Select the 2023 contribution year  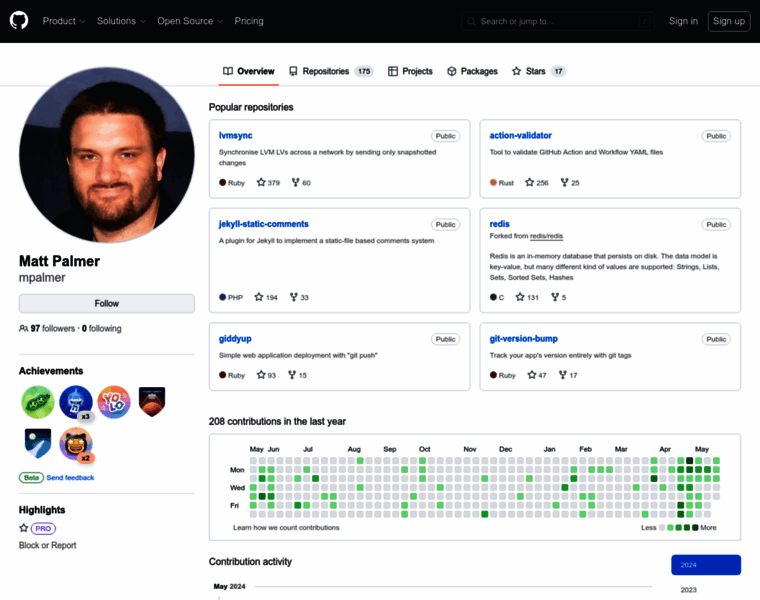(688, 590)
